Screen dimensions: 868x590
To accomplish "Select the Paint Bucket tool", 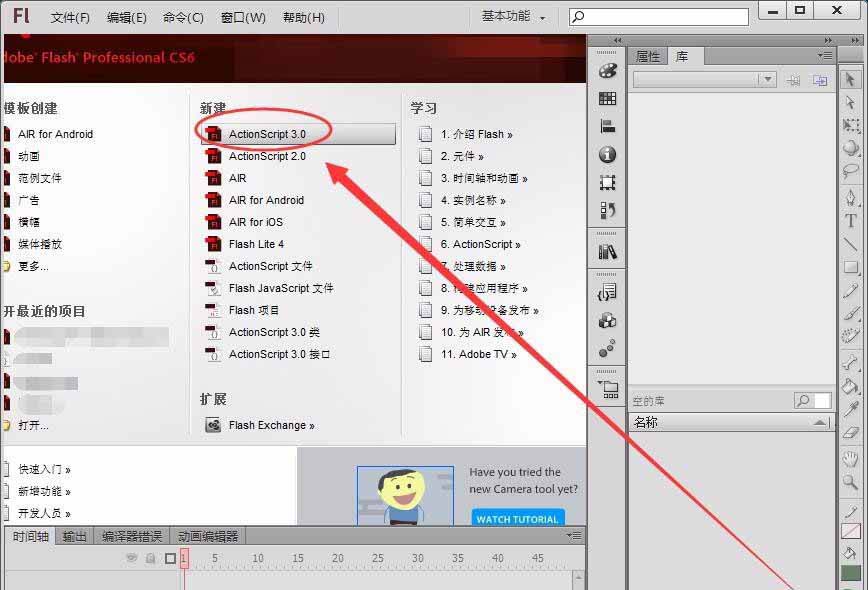I will point(850,386).
